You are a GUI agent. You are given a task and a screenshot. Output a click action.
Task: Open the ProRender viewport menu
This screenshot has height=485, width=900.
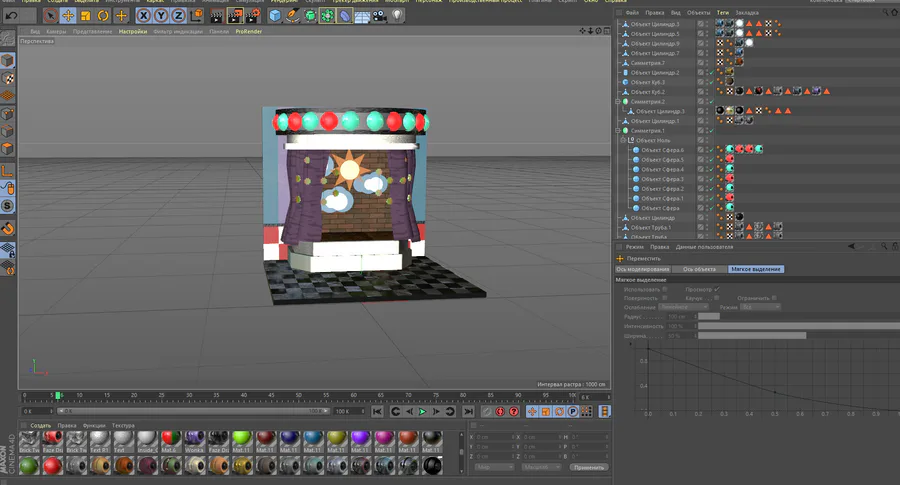click(249, 32)
